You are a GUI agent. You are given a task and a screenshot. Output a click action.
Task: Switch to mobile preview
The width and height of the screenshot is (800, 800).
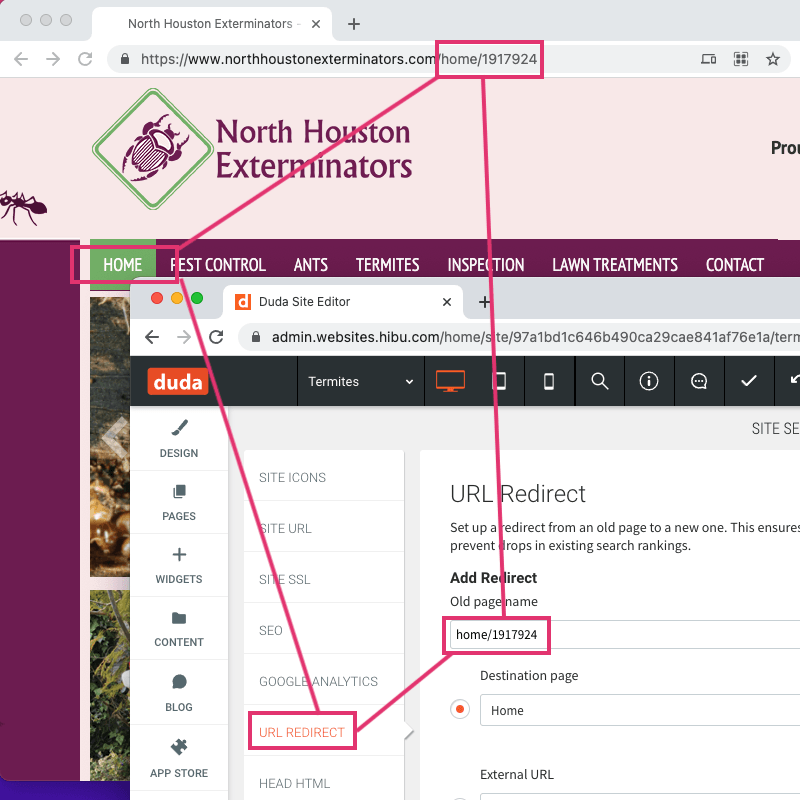tap(549, 382)
